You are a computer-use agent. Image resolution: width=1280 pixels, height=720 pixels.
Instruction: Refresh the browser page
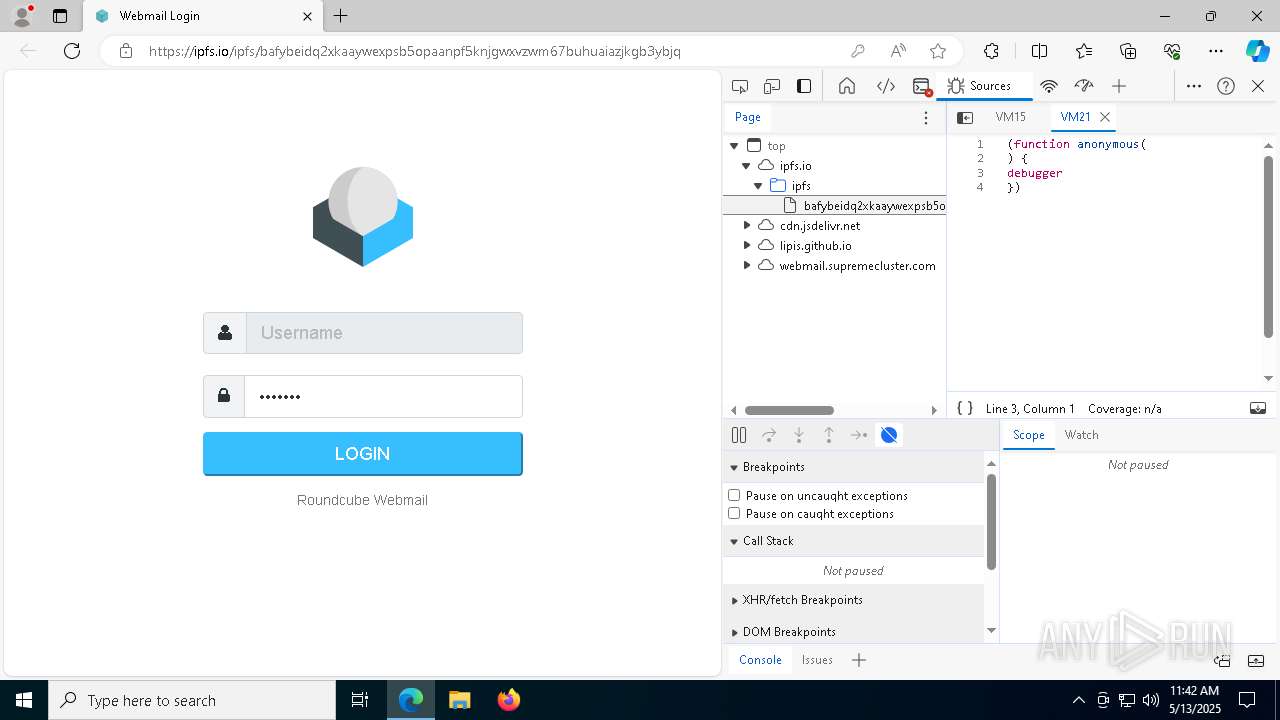[72, 51]
